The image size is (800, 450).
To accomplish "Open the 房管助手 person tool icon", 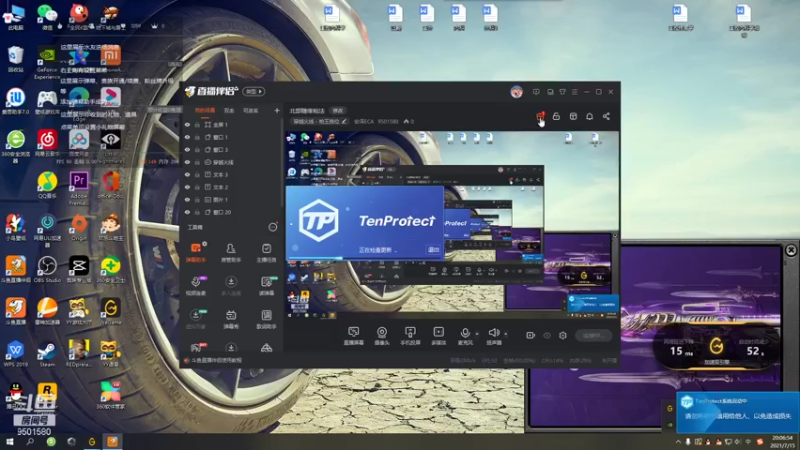I will click(231, 252).
